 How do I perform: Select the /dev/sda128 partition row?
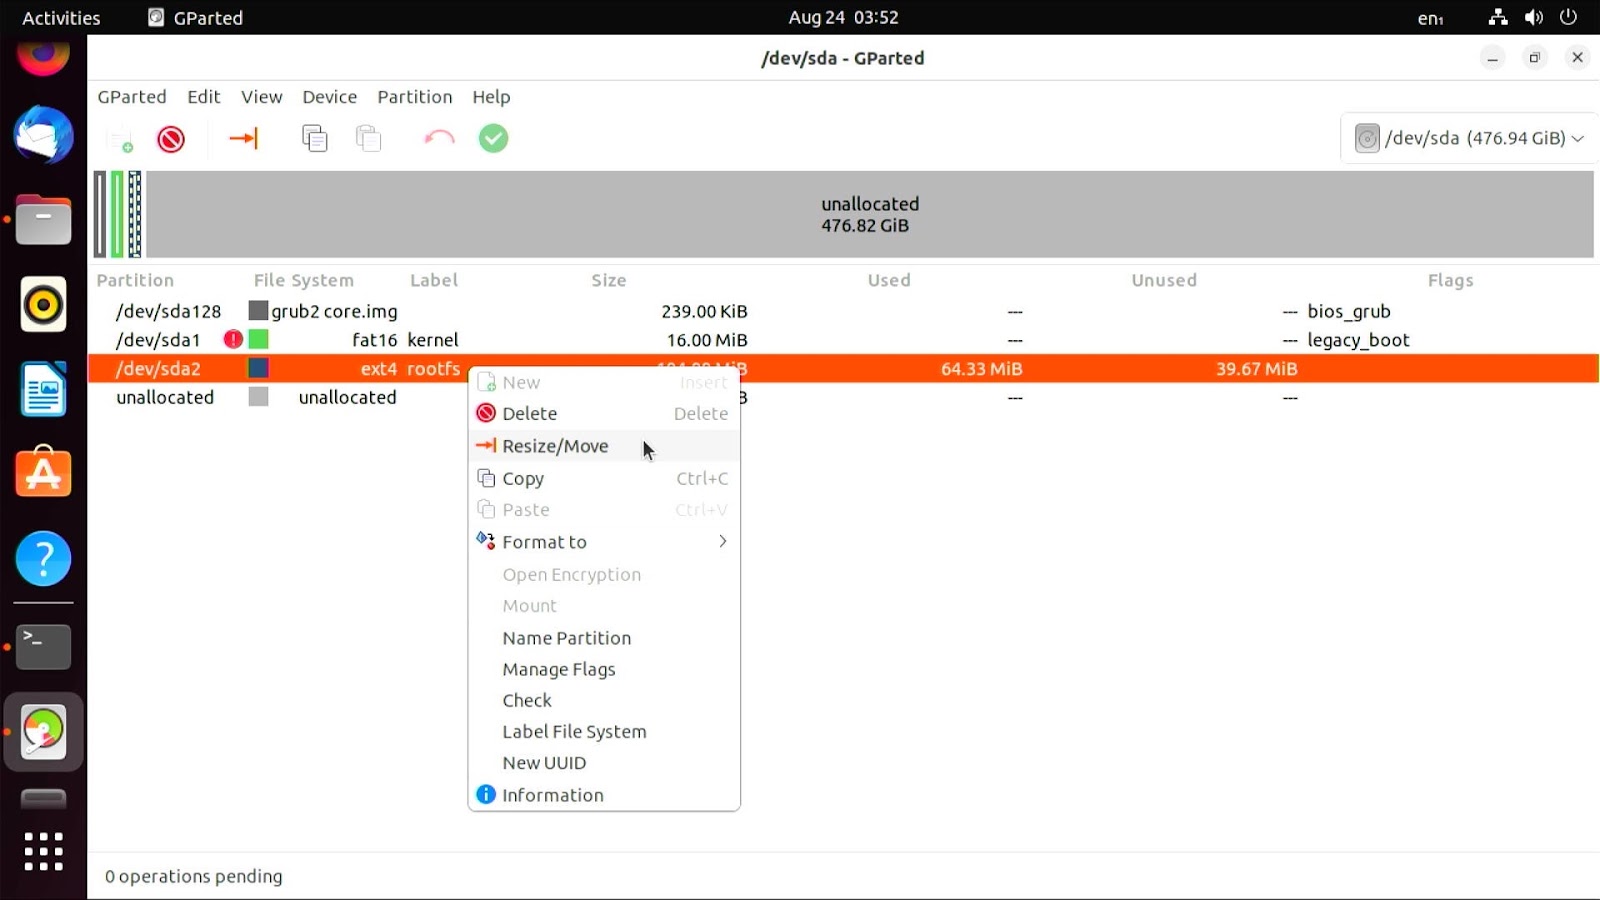843,311
